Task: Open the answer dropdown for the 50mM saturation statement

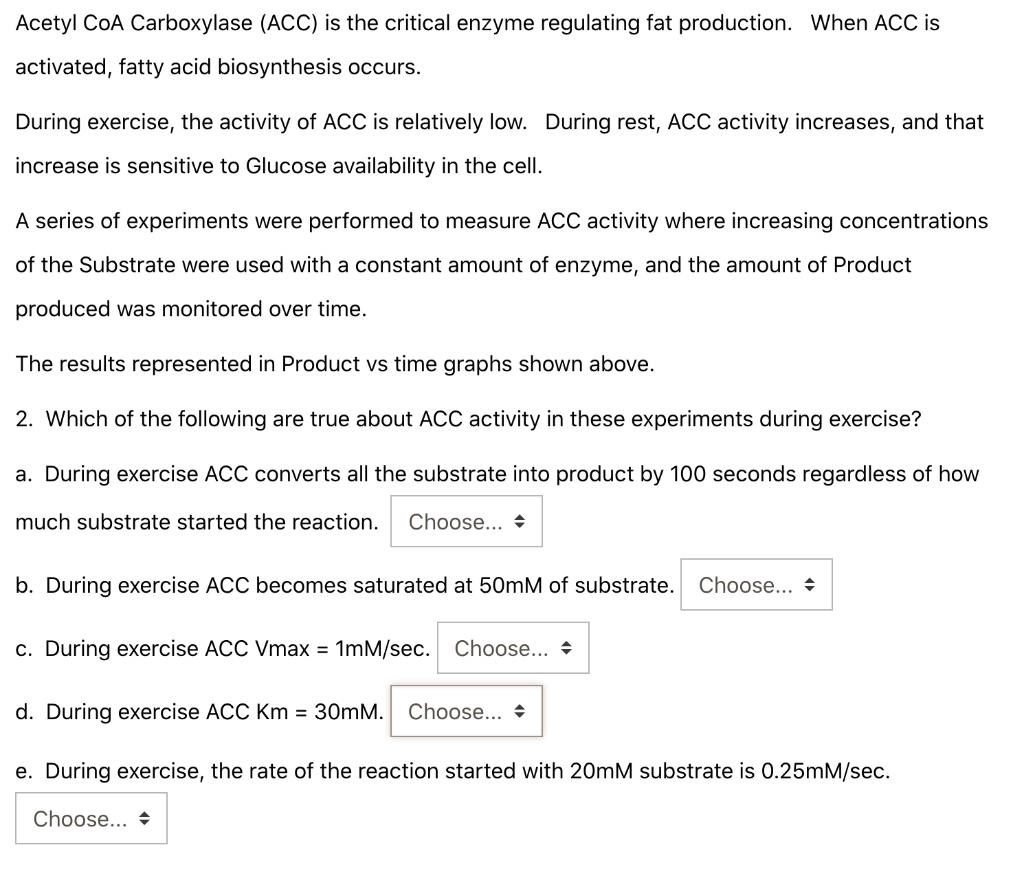Action: pyautogui.click(x=756, y=585)
